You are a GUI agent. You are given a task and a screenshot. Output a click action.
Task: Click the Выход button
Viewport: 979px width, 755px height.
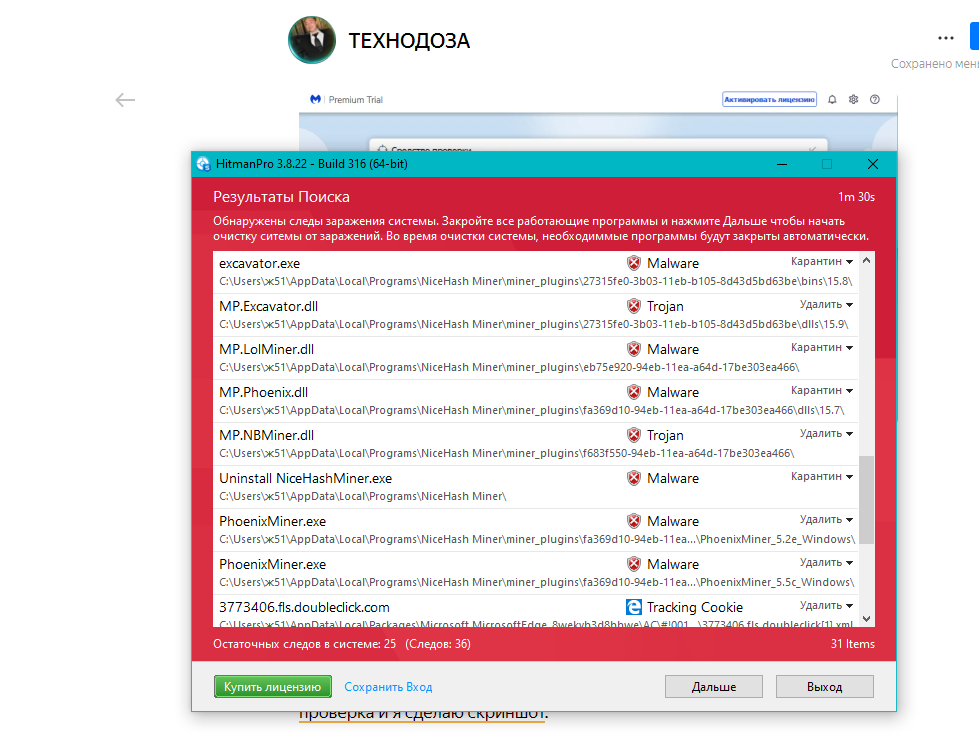click(824, 686)
